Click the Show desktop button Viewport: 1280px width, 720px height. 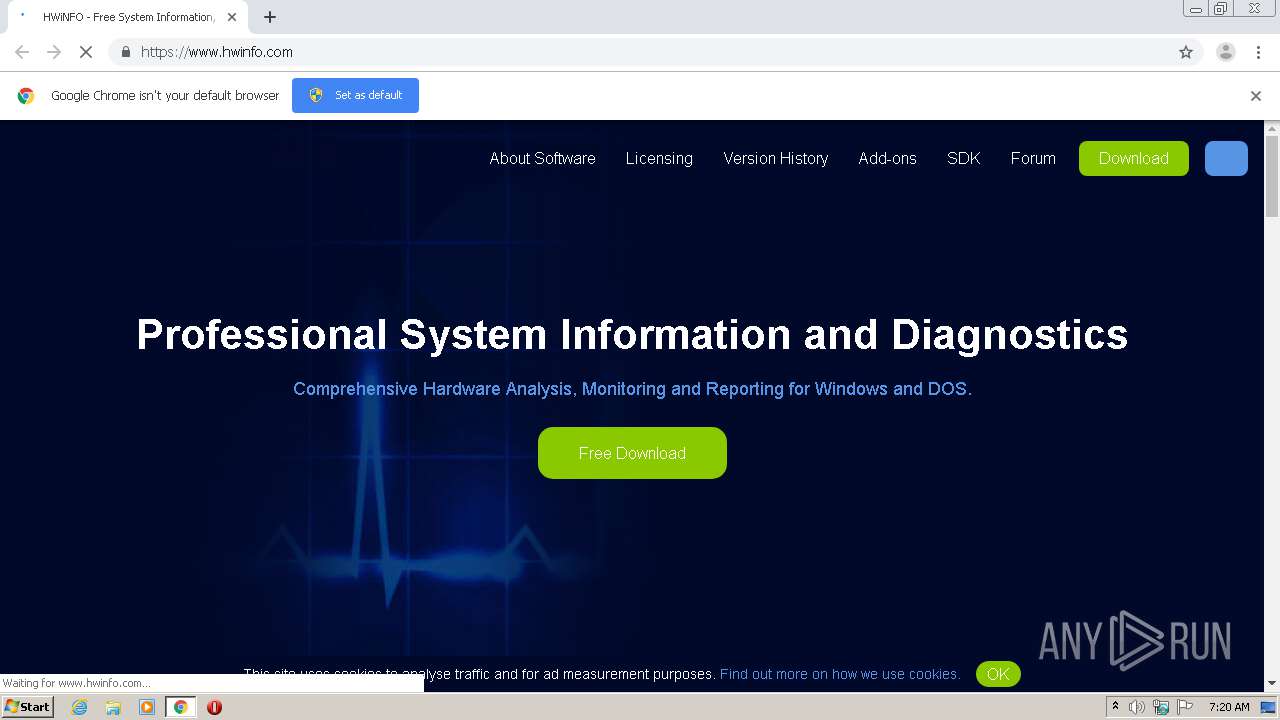click(1269, 707)
